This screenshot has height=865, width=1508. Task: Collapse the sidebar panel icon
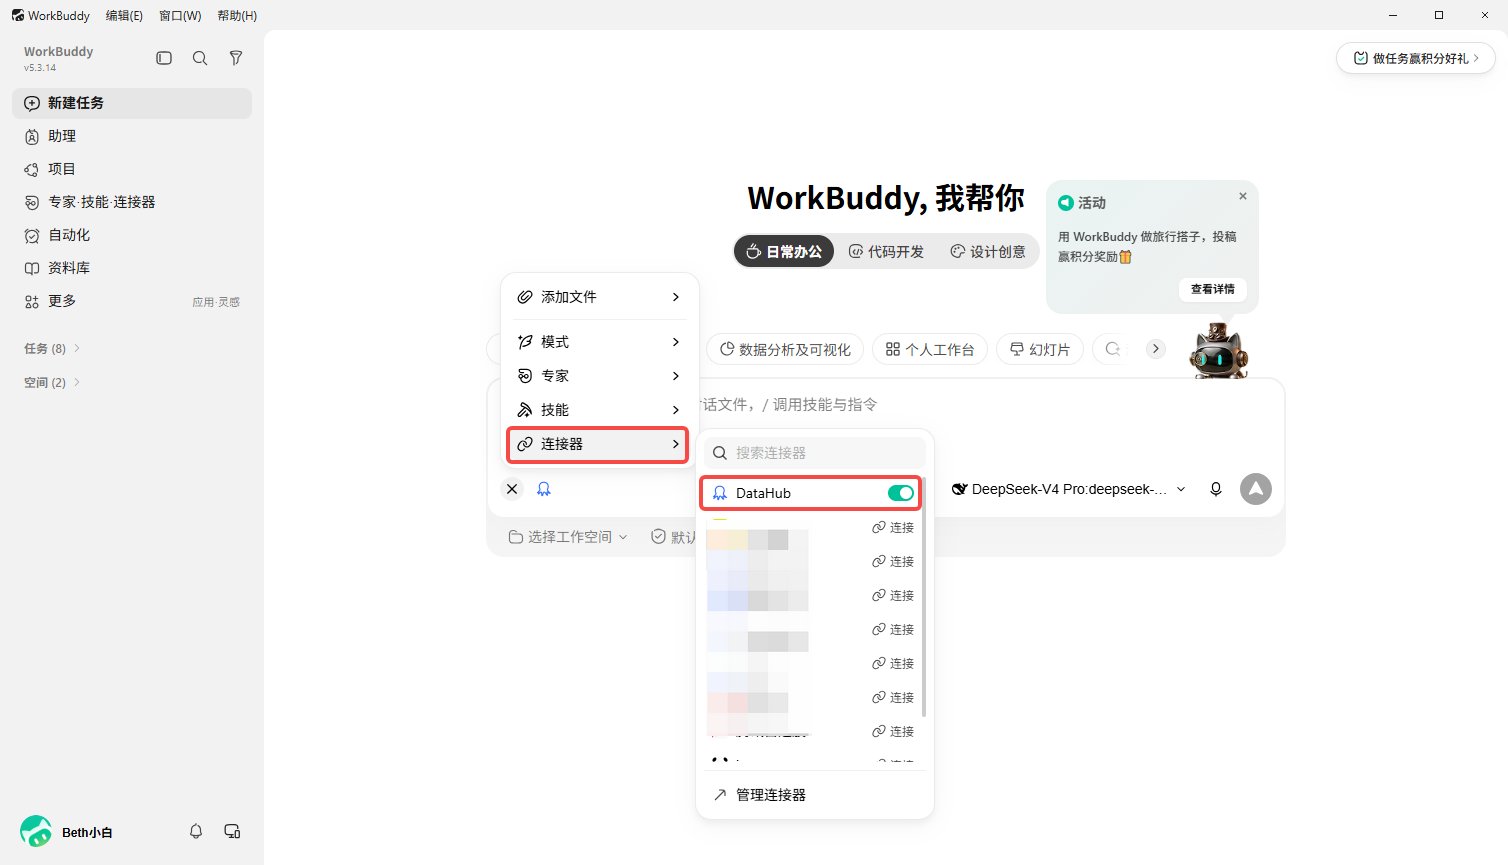pyautogui.click(x=164, y=58)
